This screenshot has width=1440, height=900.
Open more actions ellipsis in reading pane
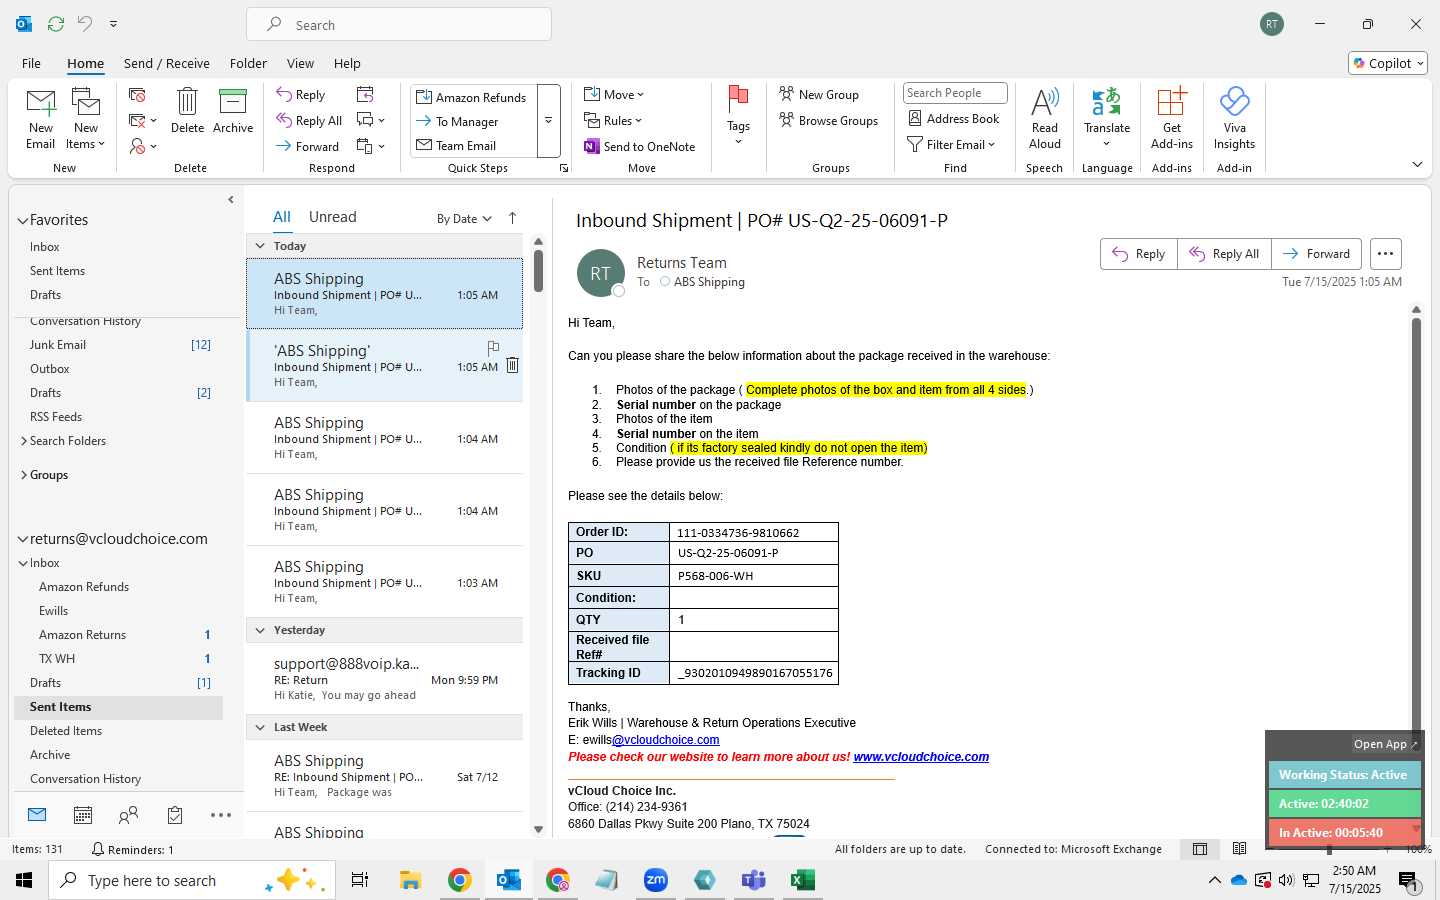pos(1385,254)
